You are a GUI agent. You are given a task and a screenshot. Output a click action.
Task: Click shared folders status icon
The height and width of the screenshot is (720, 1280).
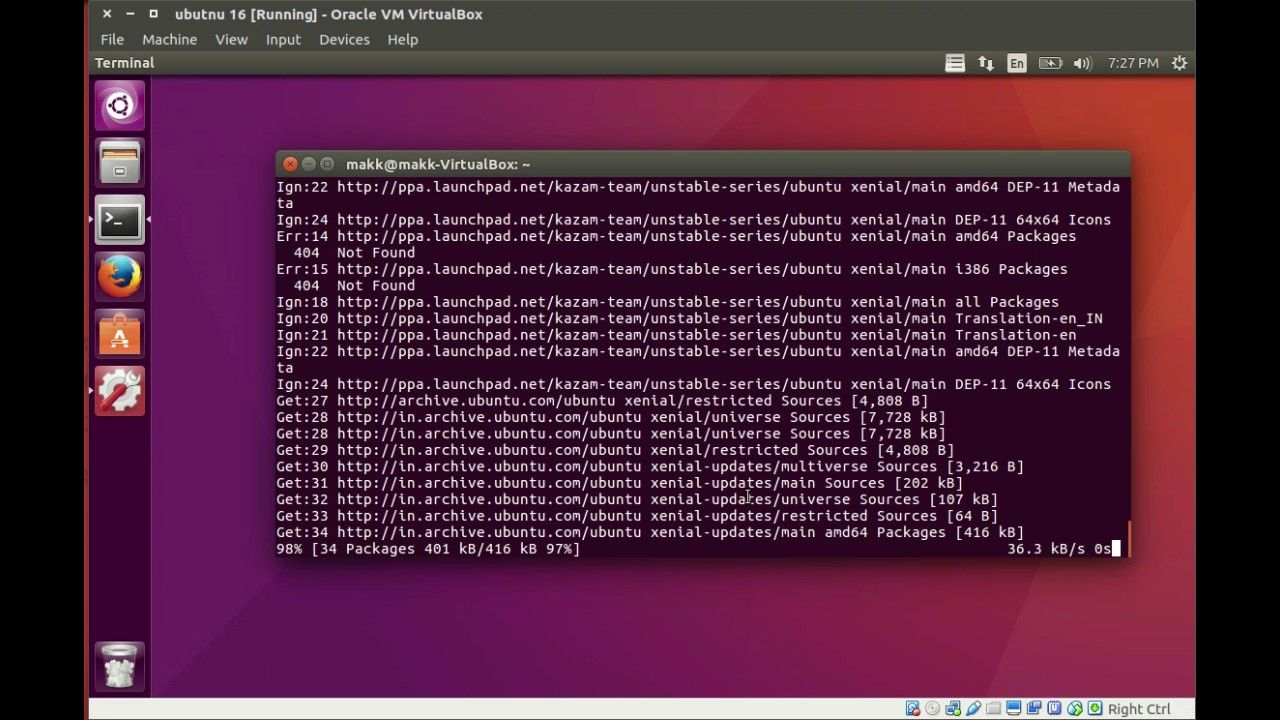994,709
